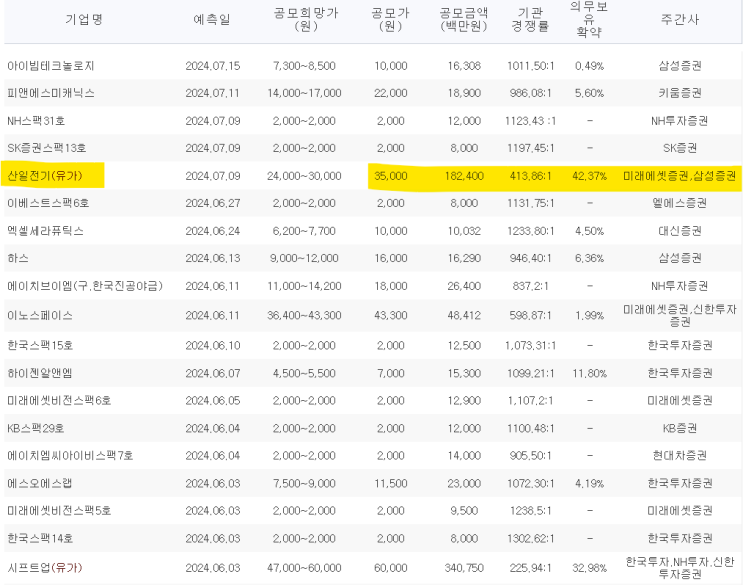Click competition ratio 837.2:1

coord(530,286)
